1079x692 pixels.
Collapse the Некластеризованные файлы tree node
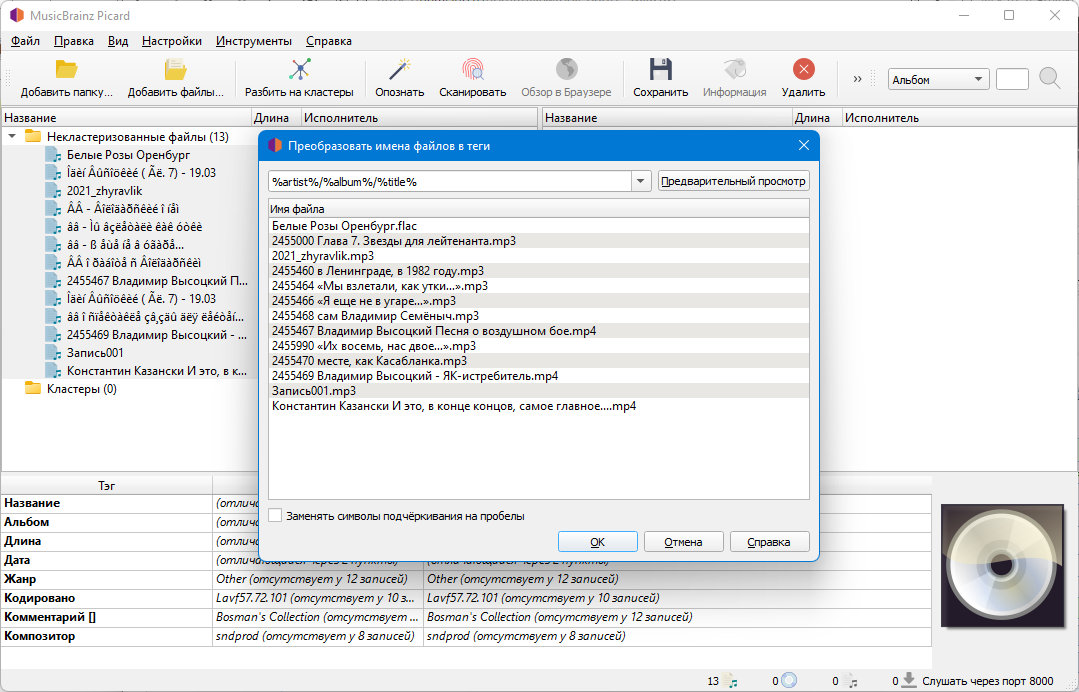(12, 137)
